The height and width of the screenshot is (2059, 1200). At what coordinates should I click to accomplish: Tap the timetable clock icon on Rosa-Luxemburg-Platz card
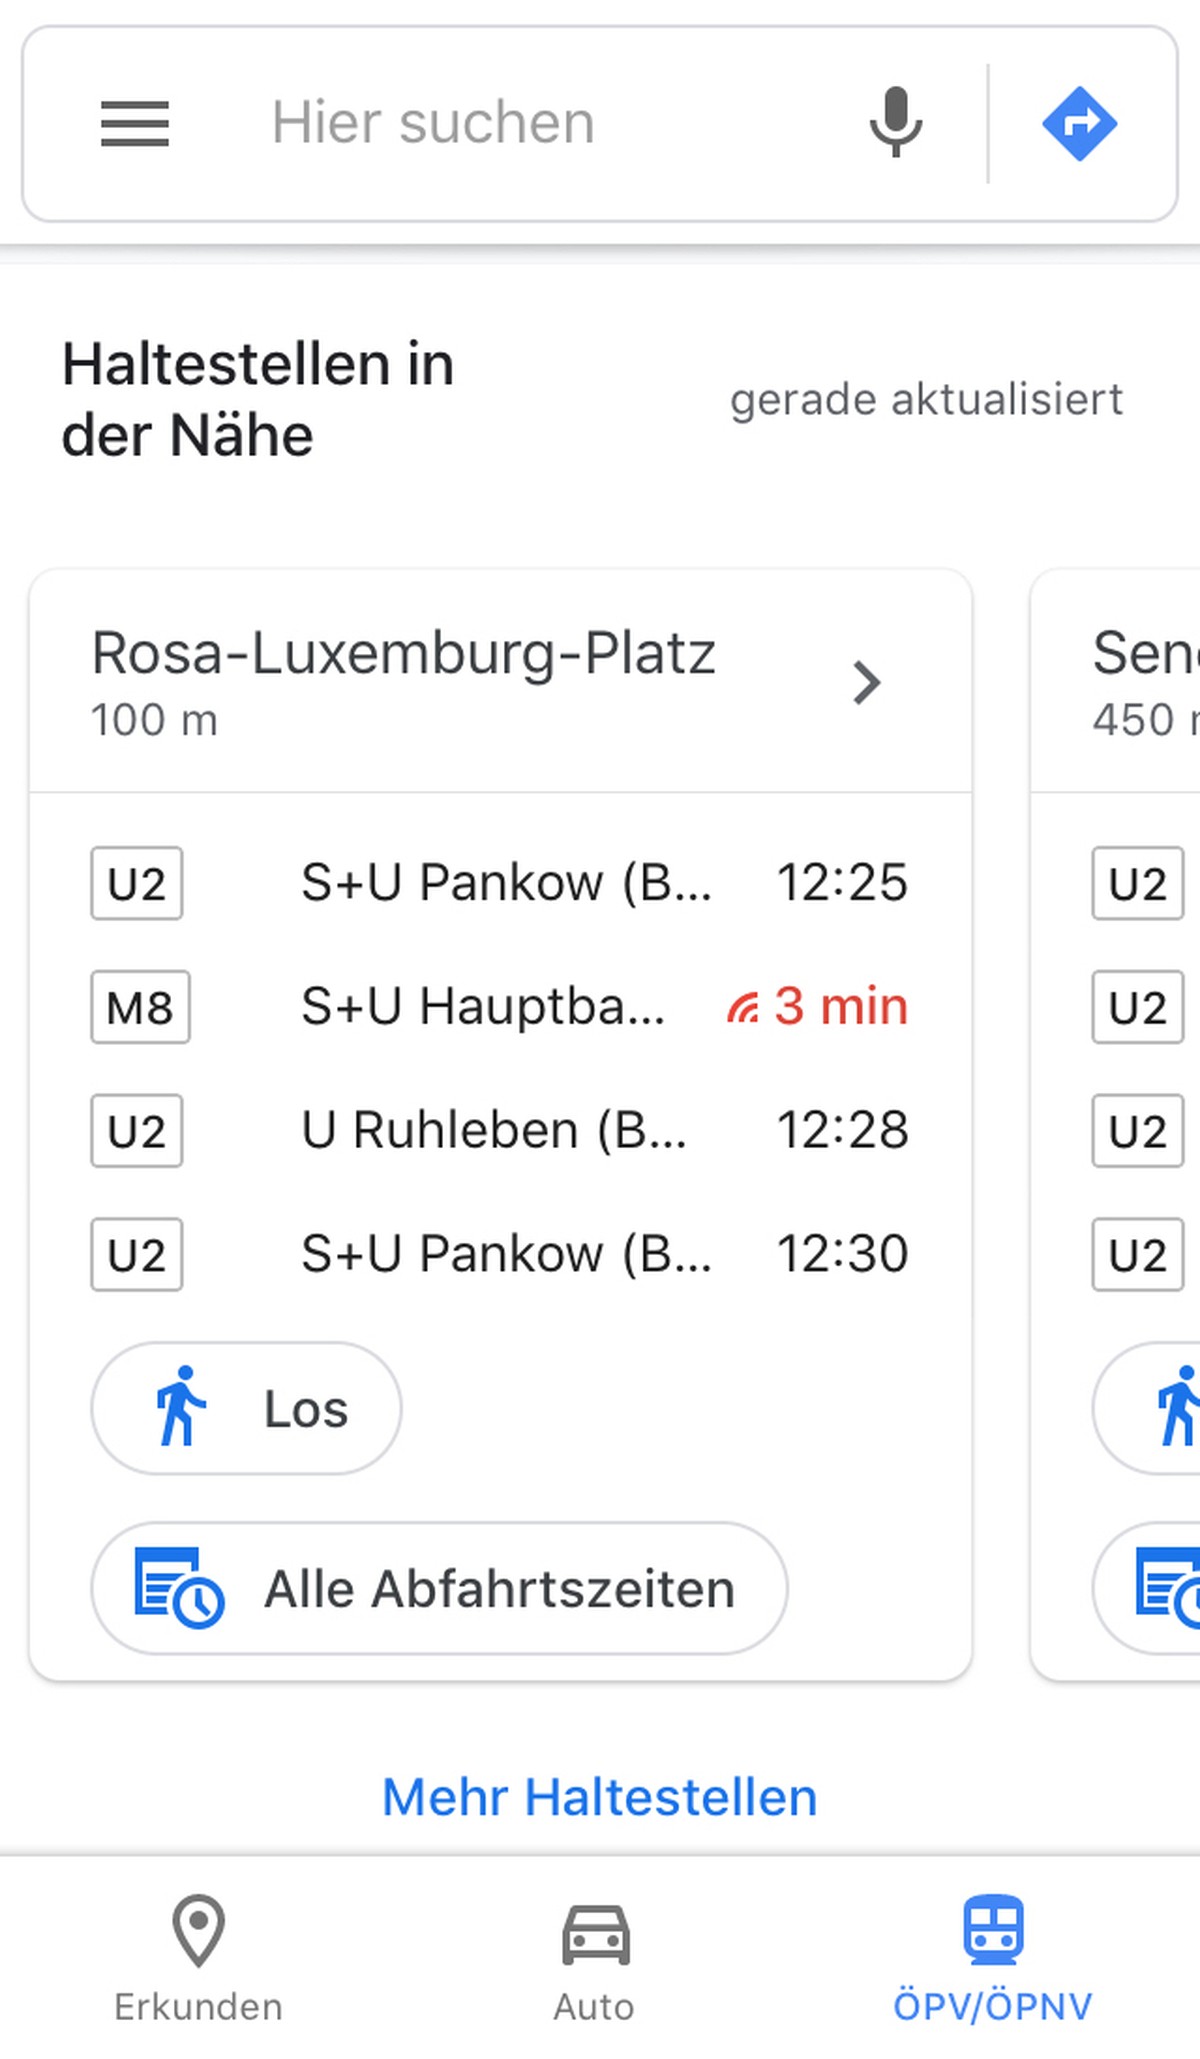coord(179,1588)
